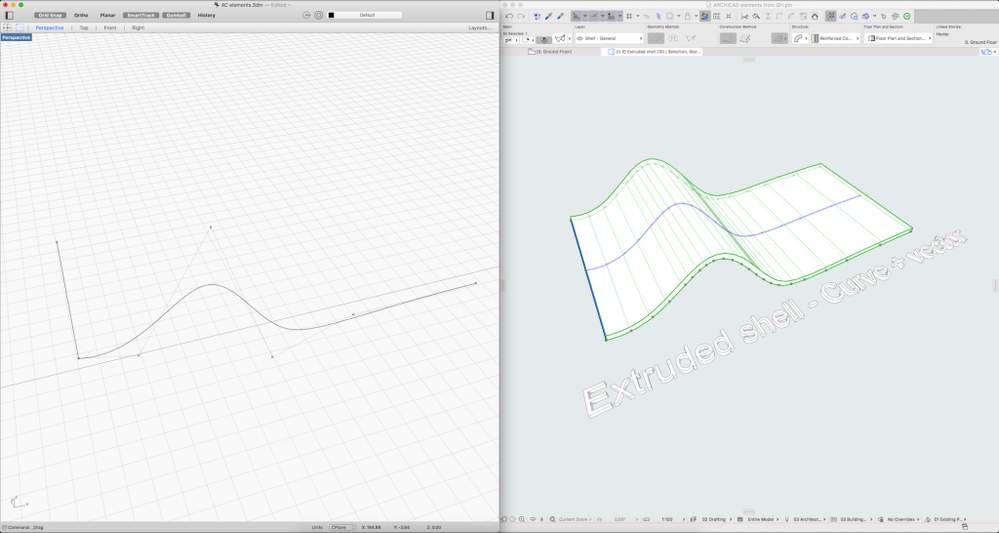
Task: Show Rhino right sidebar panel
Action: [x=489, y=15]
